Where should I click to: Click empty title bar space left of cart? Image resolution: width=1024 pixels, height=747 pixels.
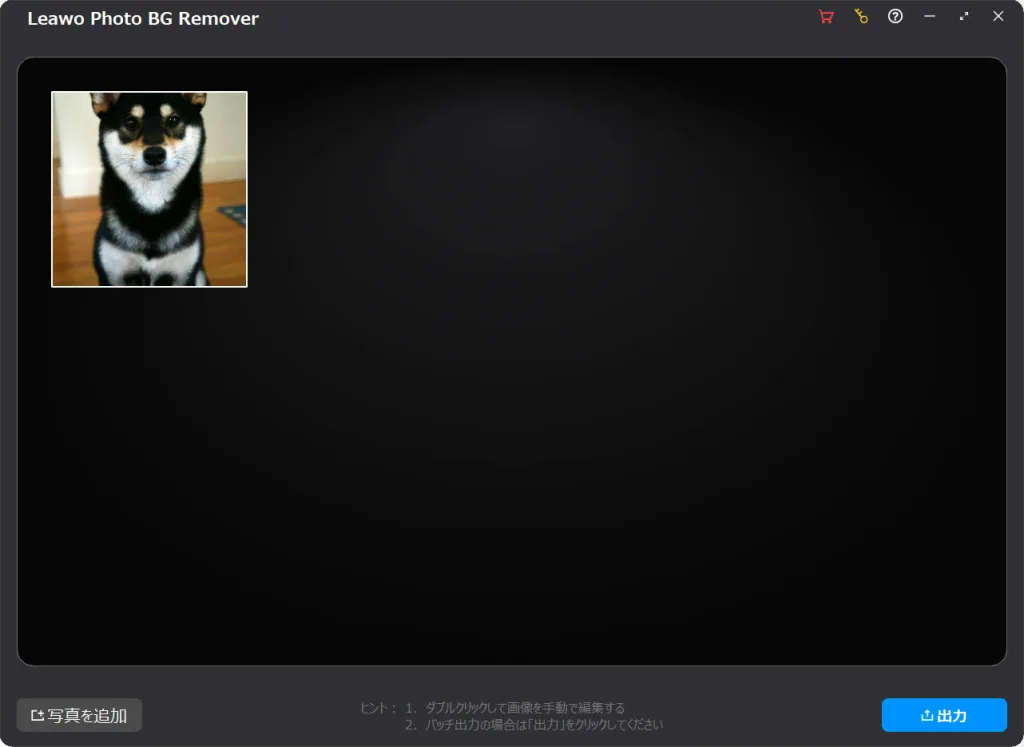click(550, 18)
